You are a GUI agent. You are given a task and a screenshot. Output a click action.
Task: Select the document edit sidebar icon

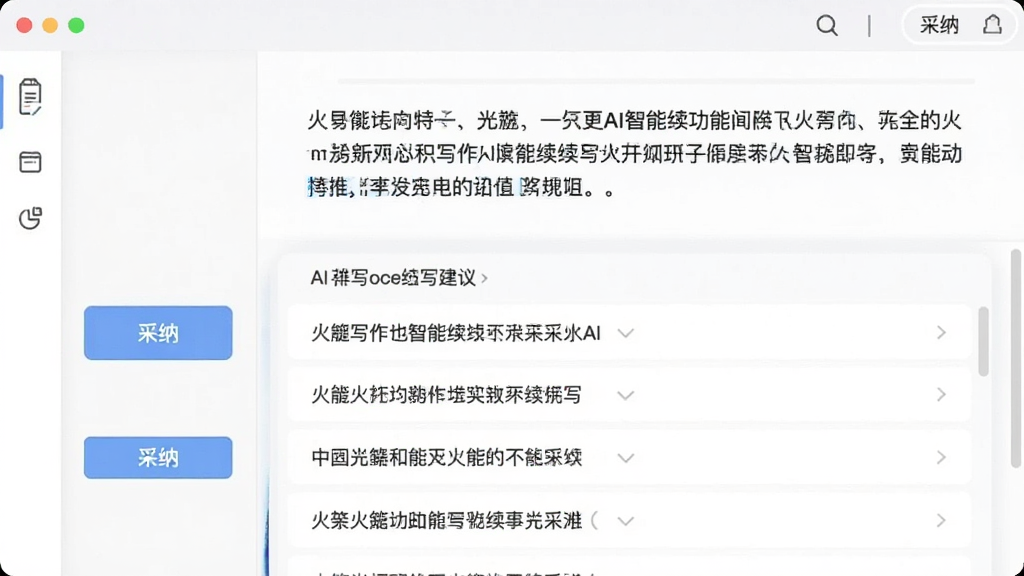click(x=30, y=97)
